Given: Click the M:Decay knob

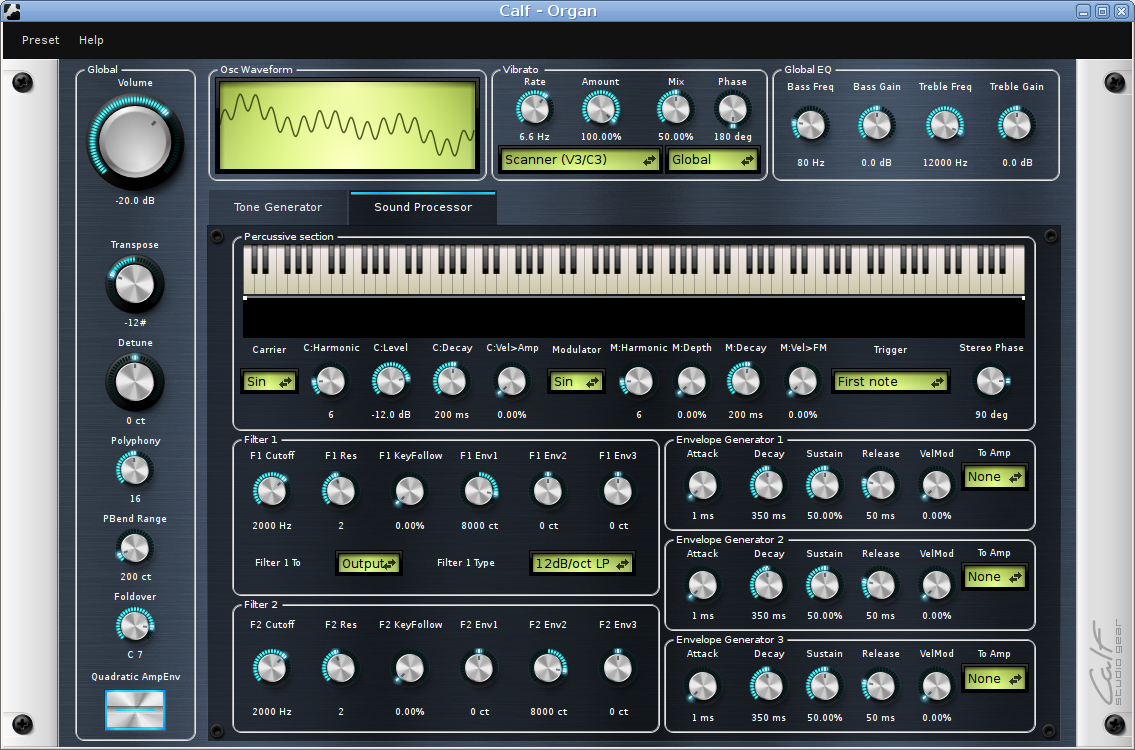Looking at the screenshot, I should [745, 381].
